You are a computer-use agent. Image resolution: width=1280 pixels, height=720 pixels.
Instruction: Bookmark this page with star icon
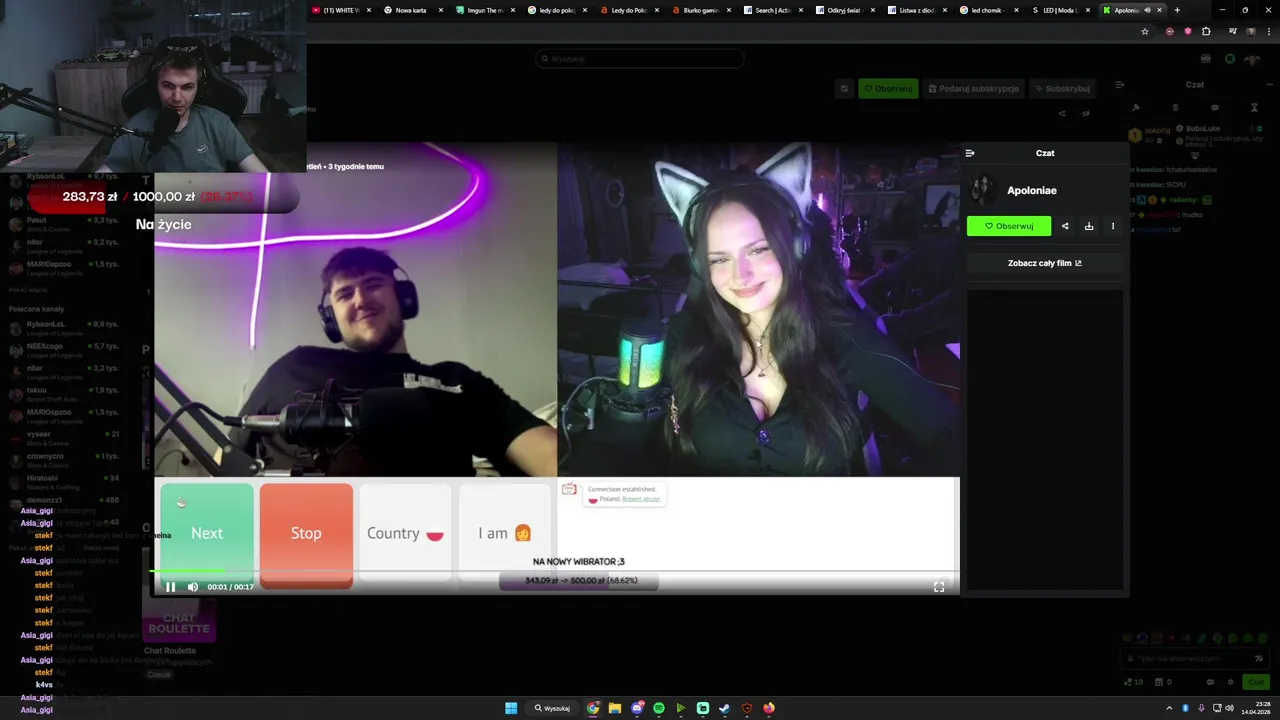pyautogui.click(x=1145, y=31)
